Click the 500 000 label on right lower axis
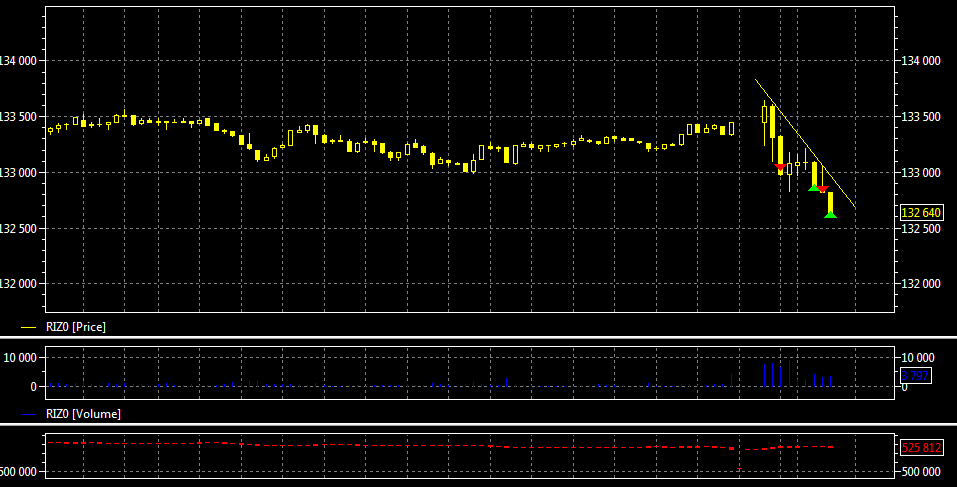This screenshot has height=487, width=957. (x=920, y=472)
